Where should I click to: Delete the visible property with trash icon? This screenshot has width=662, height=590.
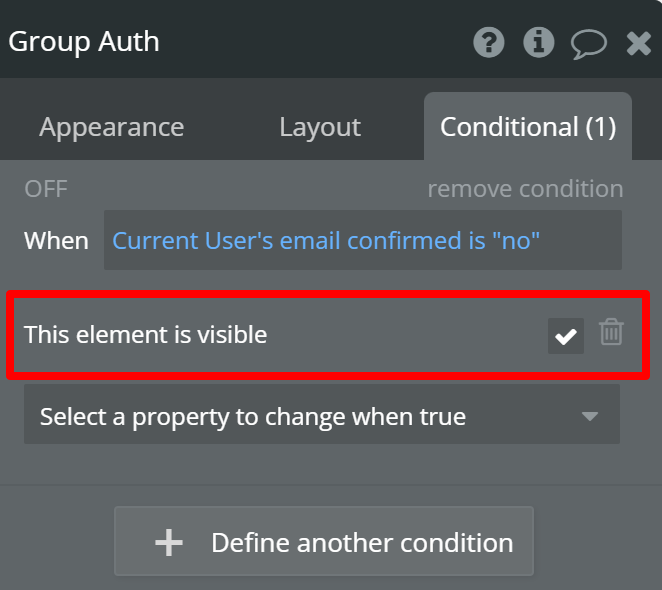(x=611, y=332)
